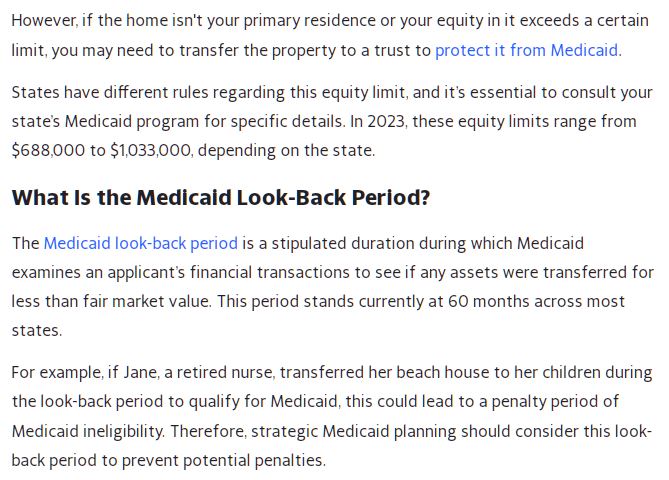Open the "Medicaid look-back period" link

[141, 243]
